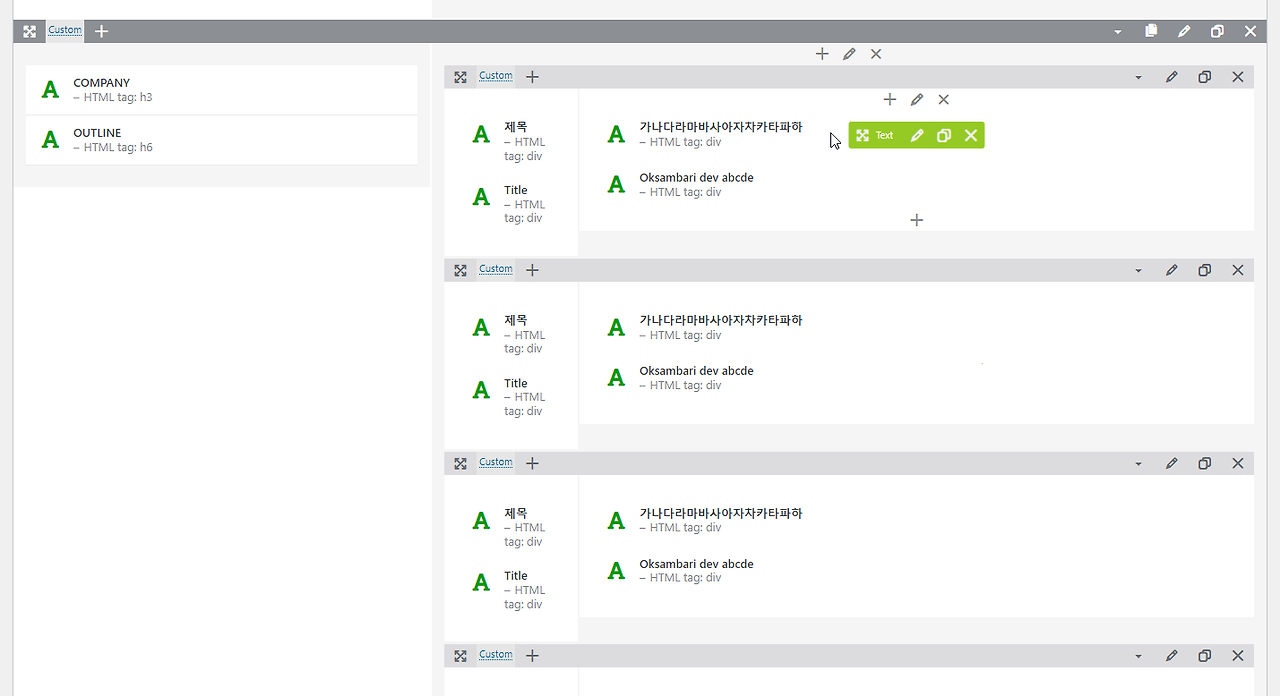Grab the outer row's drag-move handle
The image size is (1280, 696).
coord(30,31)
